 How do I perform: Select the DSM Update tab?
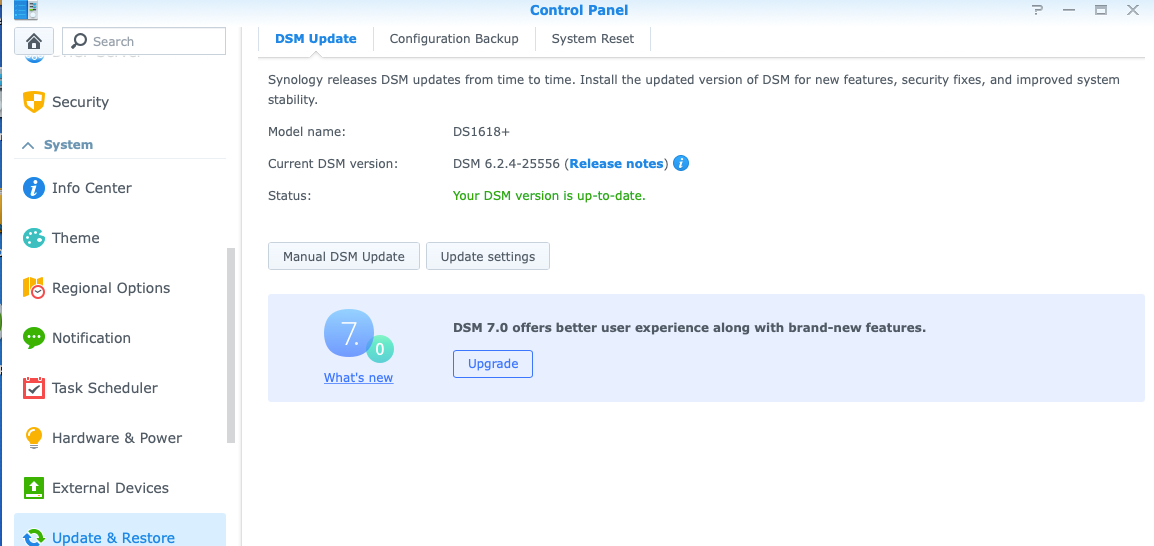[x=315, y=39]
